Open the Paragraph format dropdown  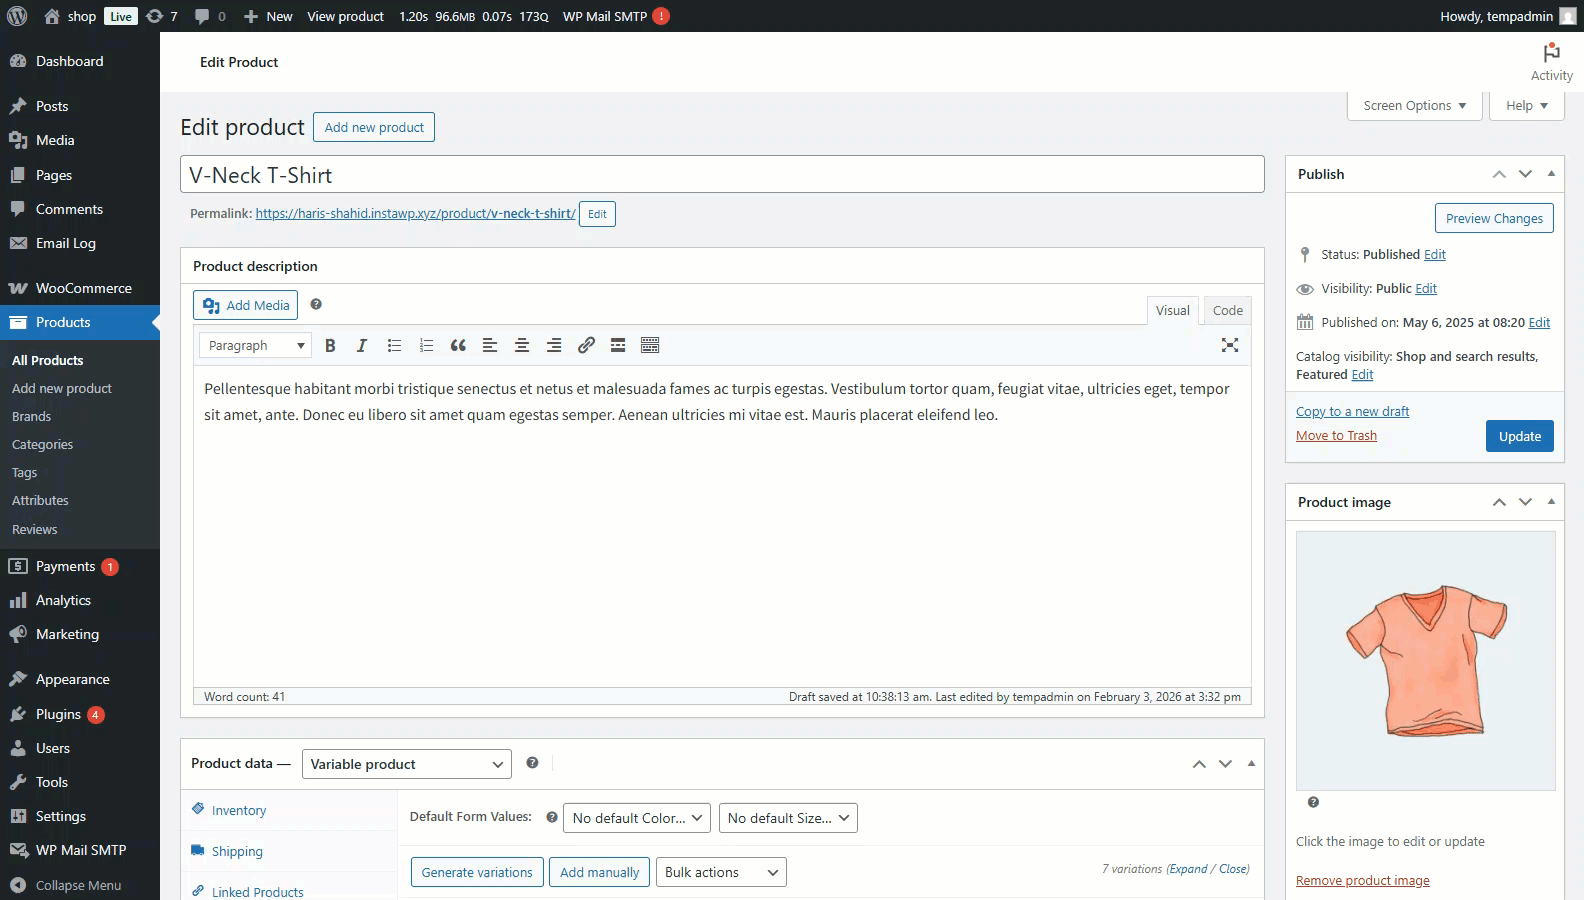(256, 345)
